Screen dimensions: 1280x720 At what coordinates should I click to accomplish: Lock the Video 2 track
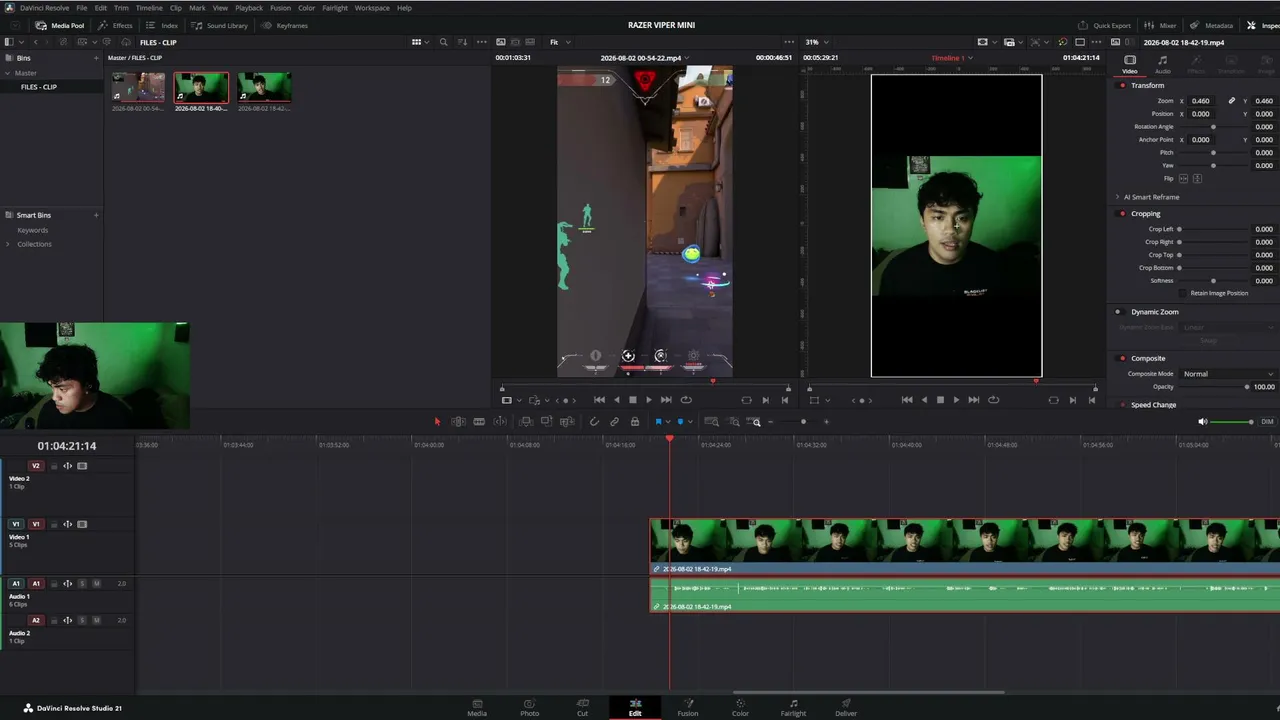(x=54, y=466)
